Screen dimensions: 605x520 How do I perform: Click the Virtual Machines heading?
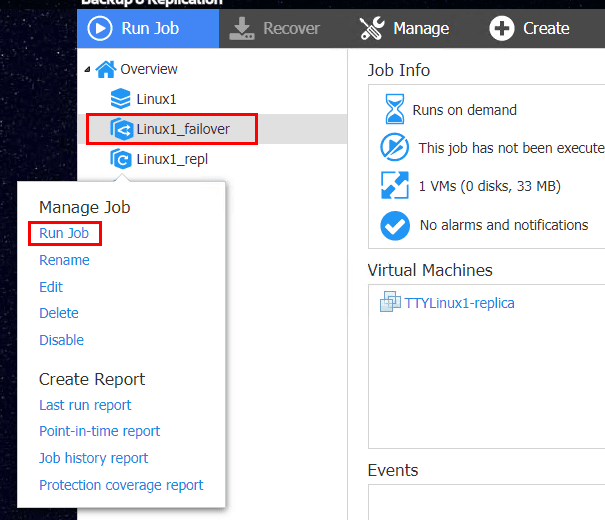point(430,270)
